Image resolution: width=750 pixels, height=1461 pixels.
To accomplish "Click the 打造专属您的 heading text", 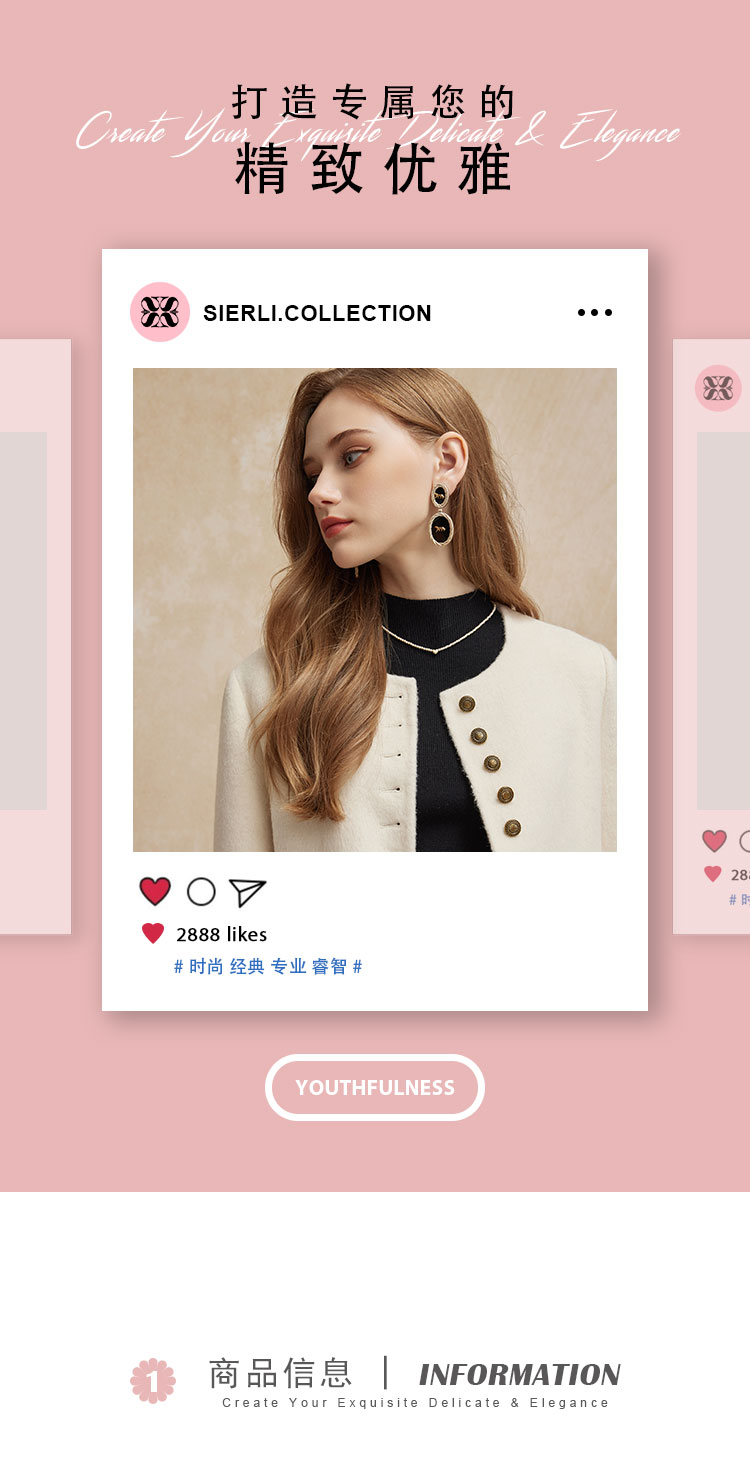I will tap(374, 102).
